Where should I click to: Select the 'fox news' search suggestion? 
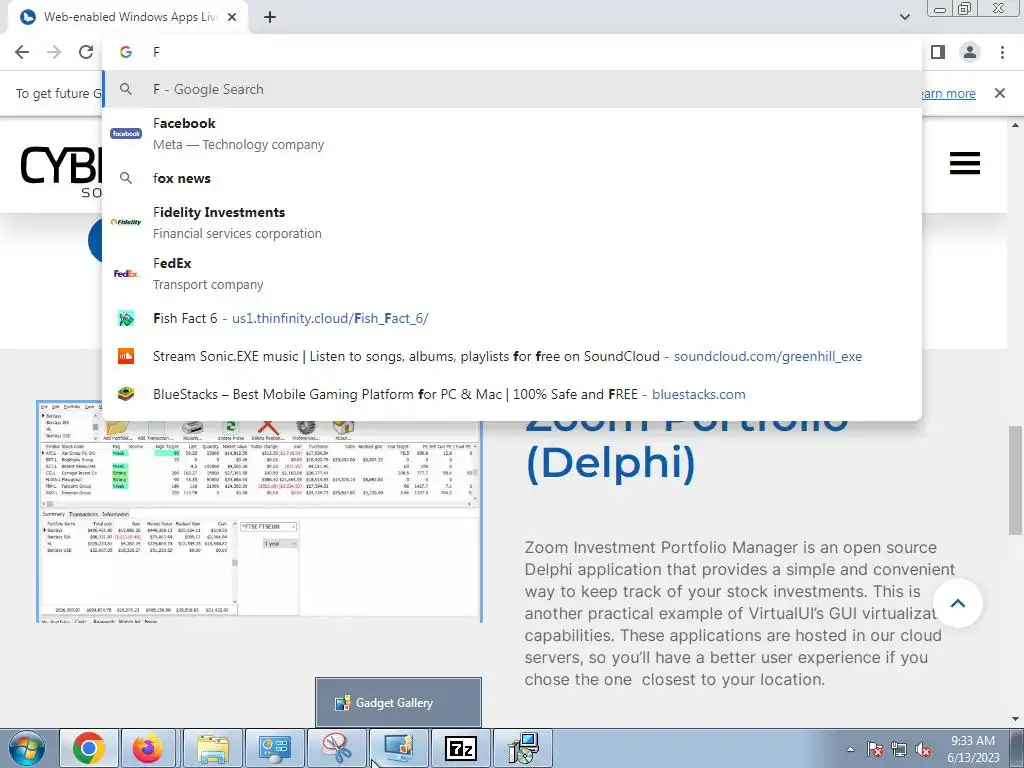[512, 178]
